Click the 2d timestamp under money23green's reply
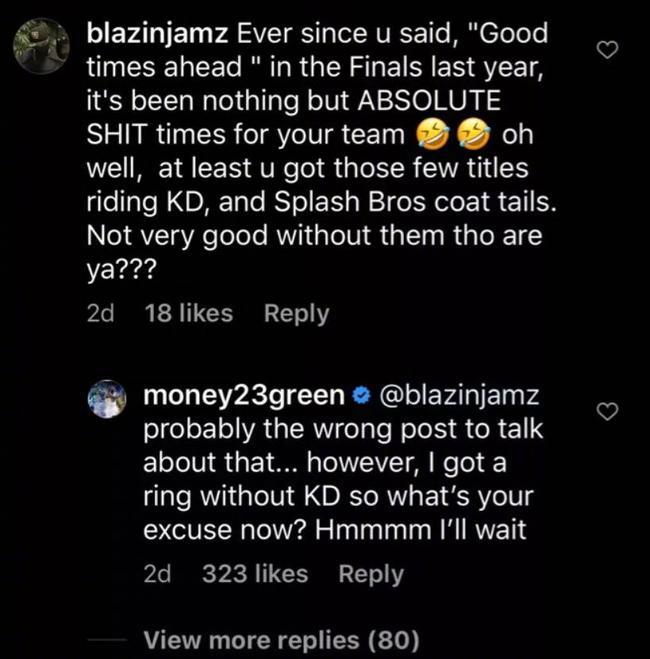Image resolution: width=650 pixels, height=659 pixels. pyautogui.click(x=158, y=574)
